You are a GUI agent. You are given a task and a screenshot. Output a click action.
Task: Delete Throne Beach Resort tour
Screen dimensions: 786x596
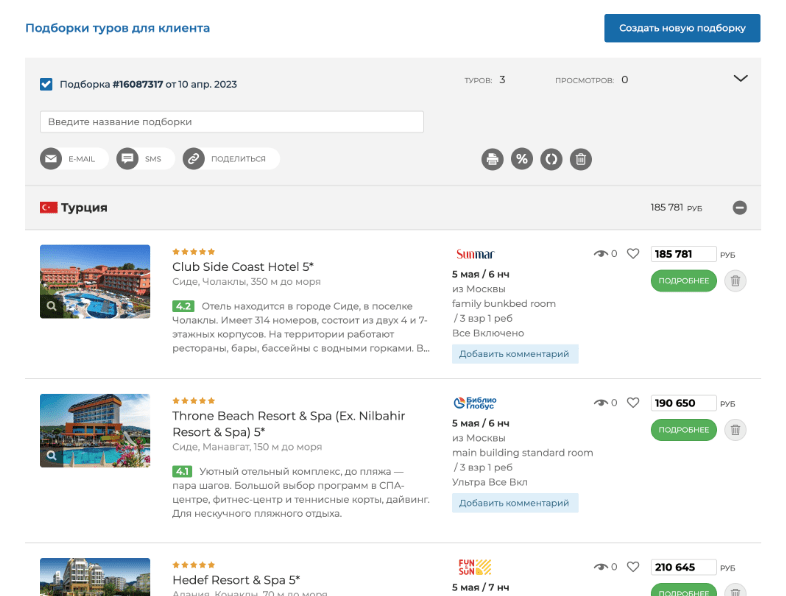coord(735,430)
